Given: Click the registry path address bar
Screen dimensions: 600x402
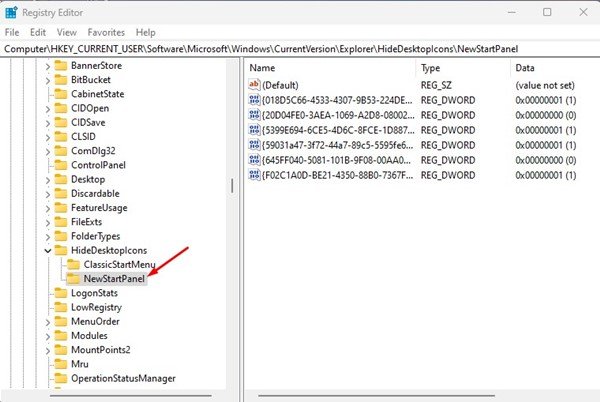Looking at the screenshot, I should [300, 49].
